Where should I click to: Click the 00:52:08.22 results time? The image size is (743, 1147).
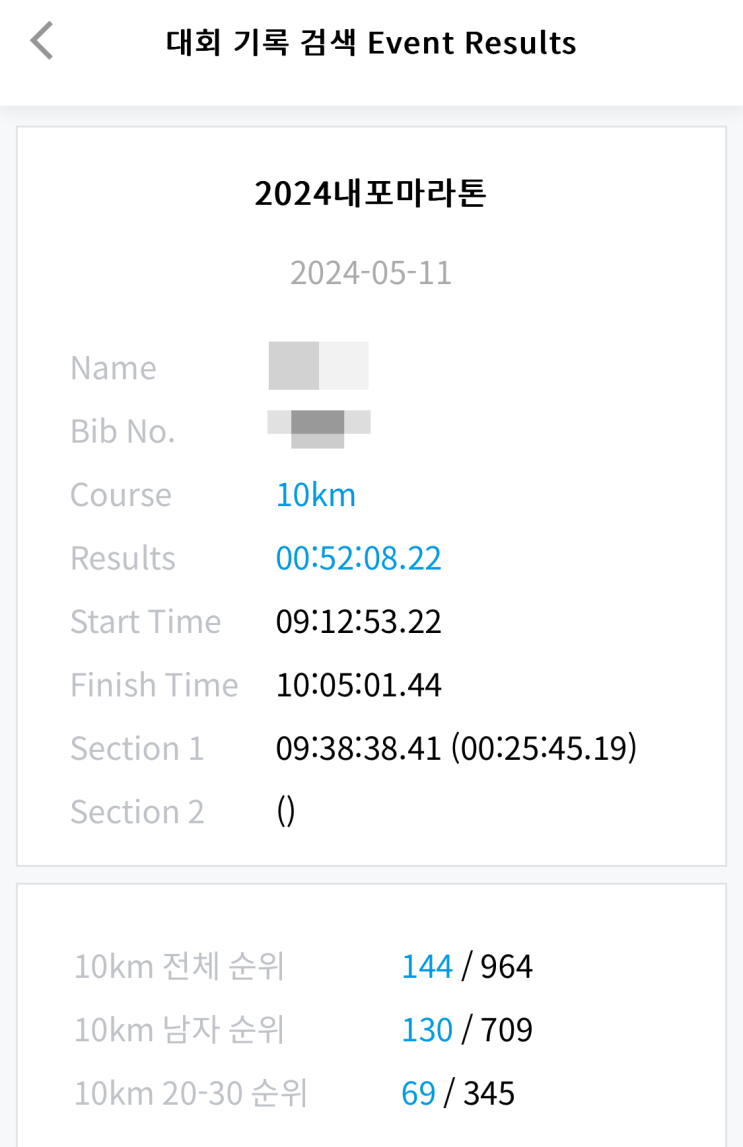pos(358,558)
